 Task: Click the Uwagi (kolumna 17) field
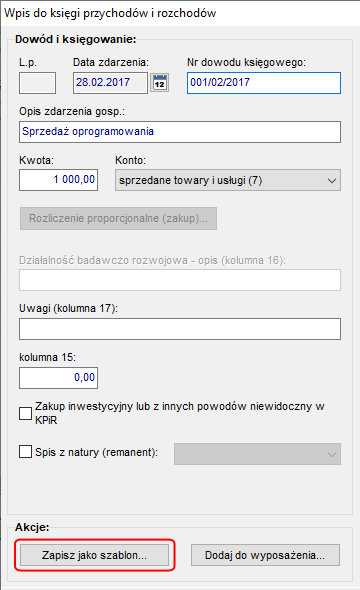[180, 329]
